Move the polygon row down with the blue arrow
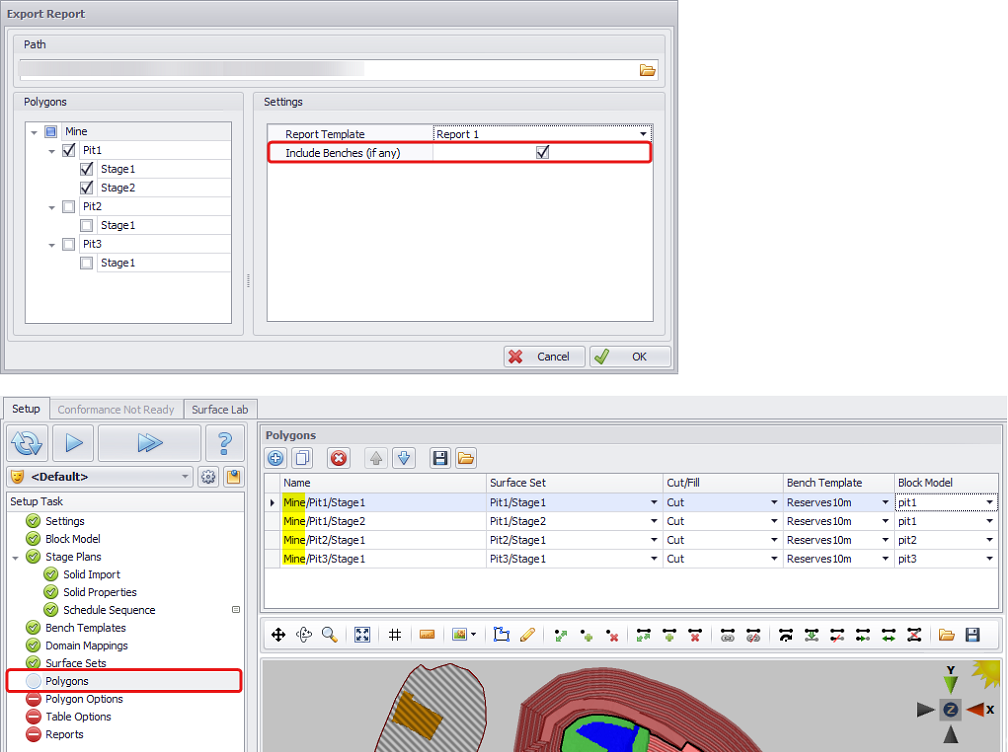Viewport: 1008px width, 752px height. coord(404,458)
